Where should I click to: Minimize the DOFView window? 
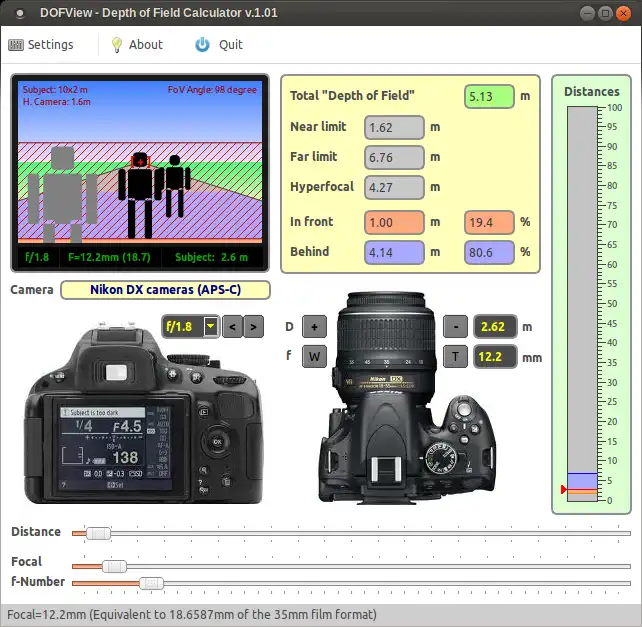[x=587, y=13]
